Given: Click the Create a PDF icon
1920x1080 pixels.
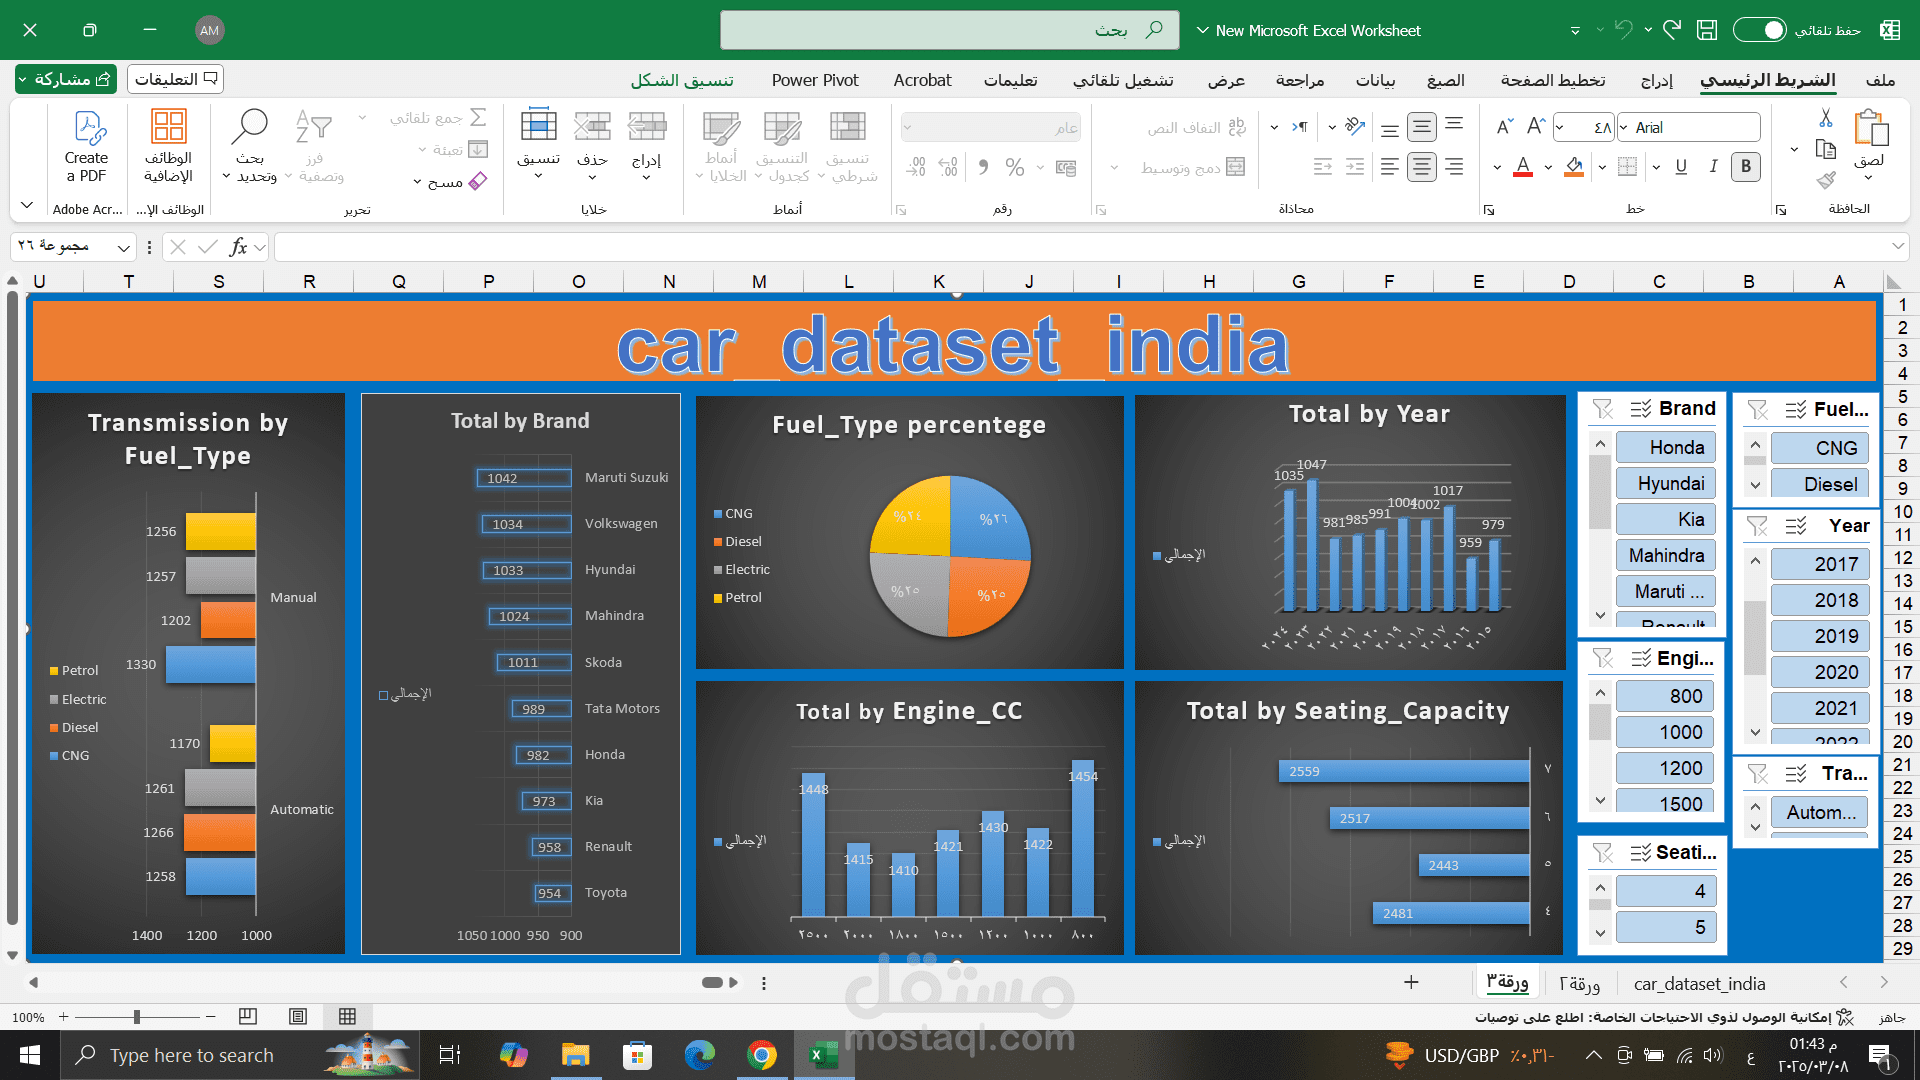Looking at the screenshot, I should 89,129.
